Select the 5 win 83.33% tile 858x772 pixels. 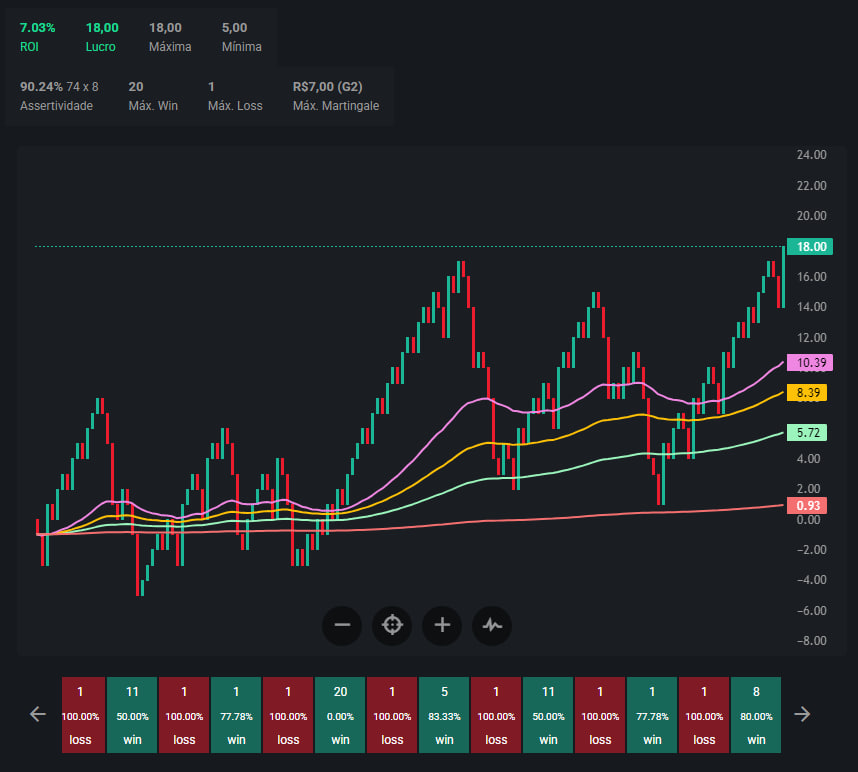[x=444, y=714]
